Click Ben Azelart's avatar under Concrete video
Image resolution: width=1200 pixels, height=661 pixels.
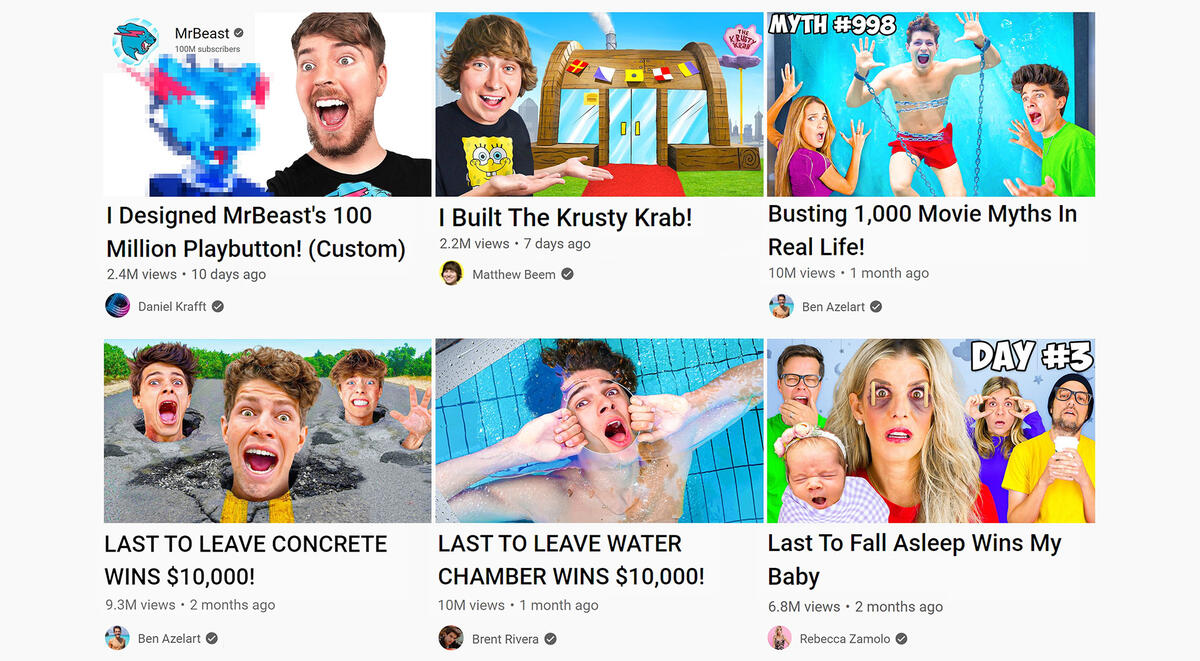118,638
